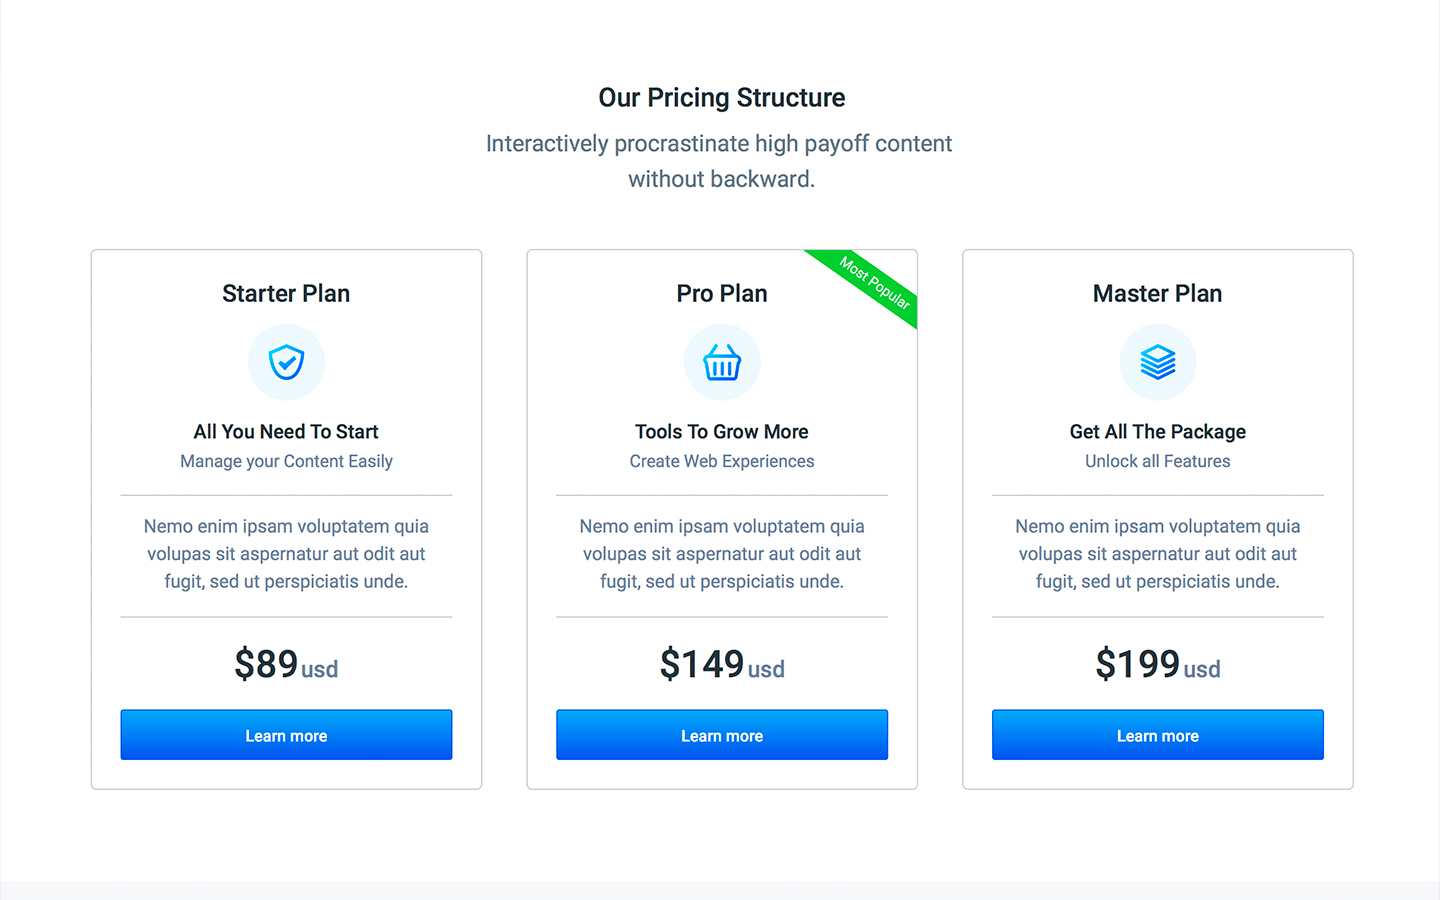1440x900 pixels.
Task: Click the All You Need To Start subtitle
Action: click(286, 431)
